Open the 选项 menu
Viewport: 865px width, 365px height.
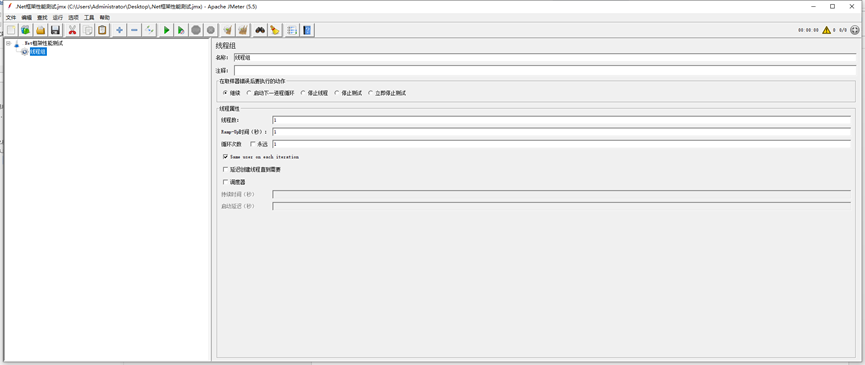tap(73, 18)
